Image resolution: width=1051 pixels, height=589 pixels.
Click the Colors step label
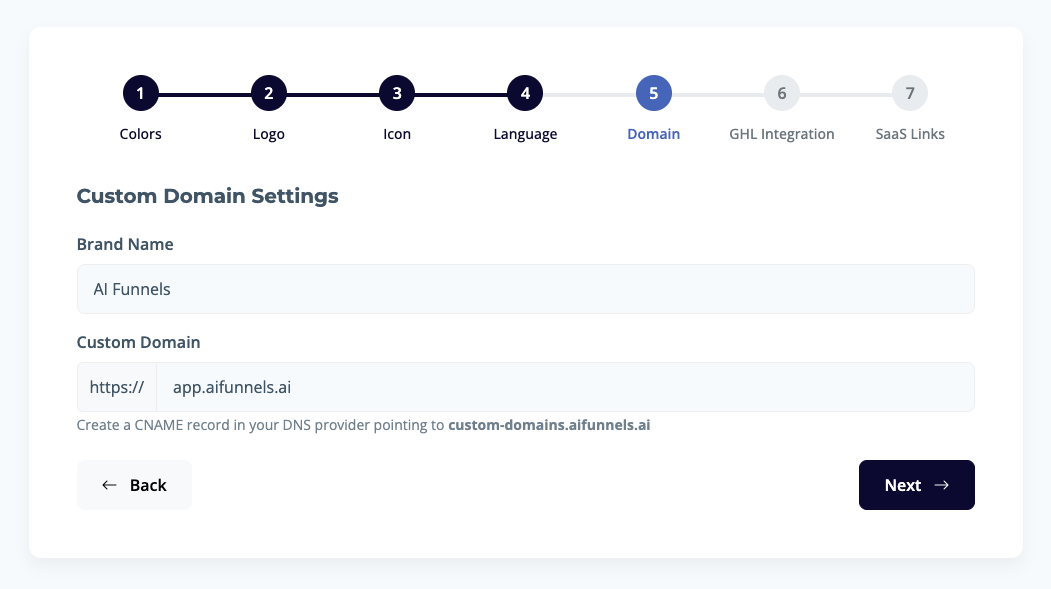pos(141,134)
